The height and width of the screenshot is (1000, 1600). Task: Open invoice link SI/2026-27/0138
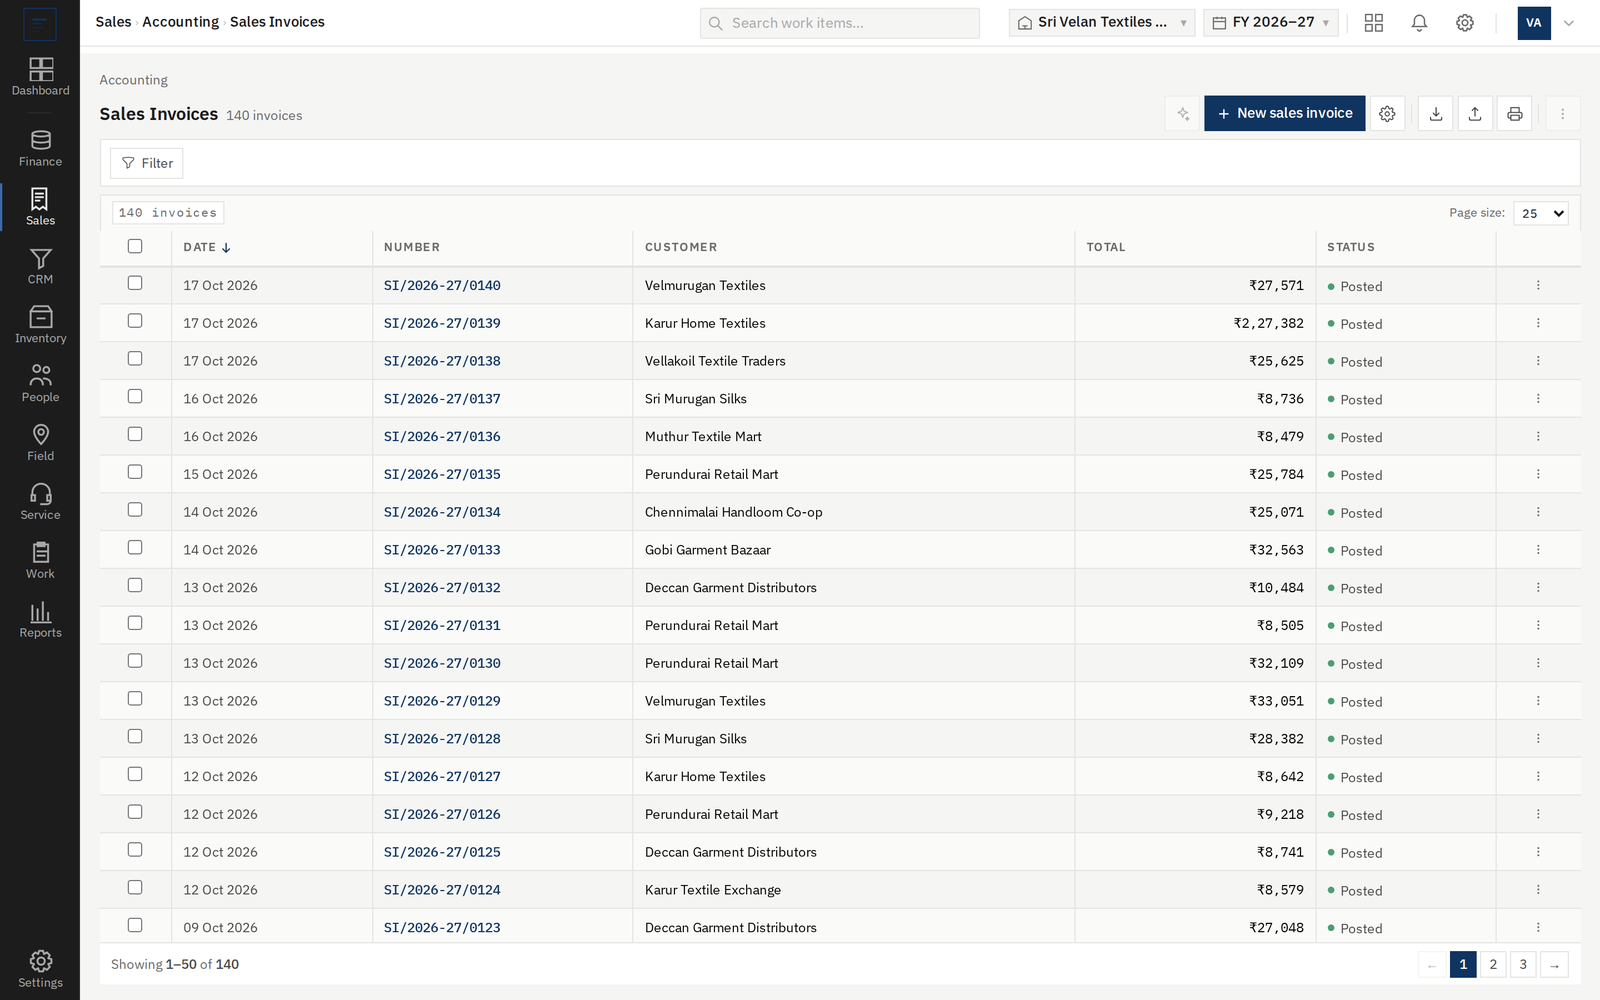442,361
